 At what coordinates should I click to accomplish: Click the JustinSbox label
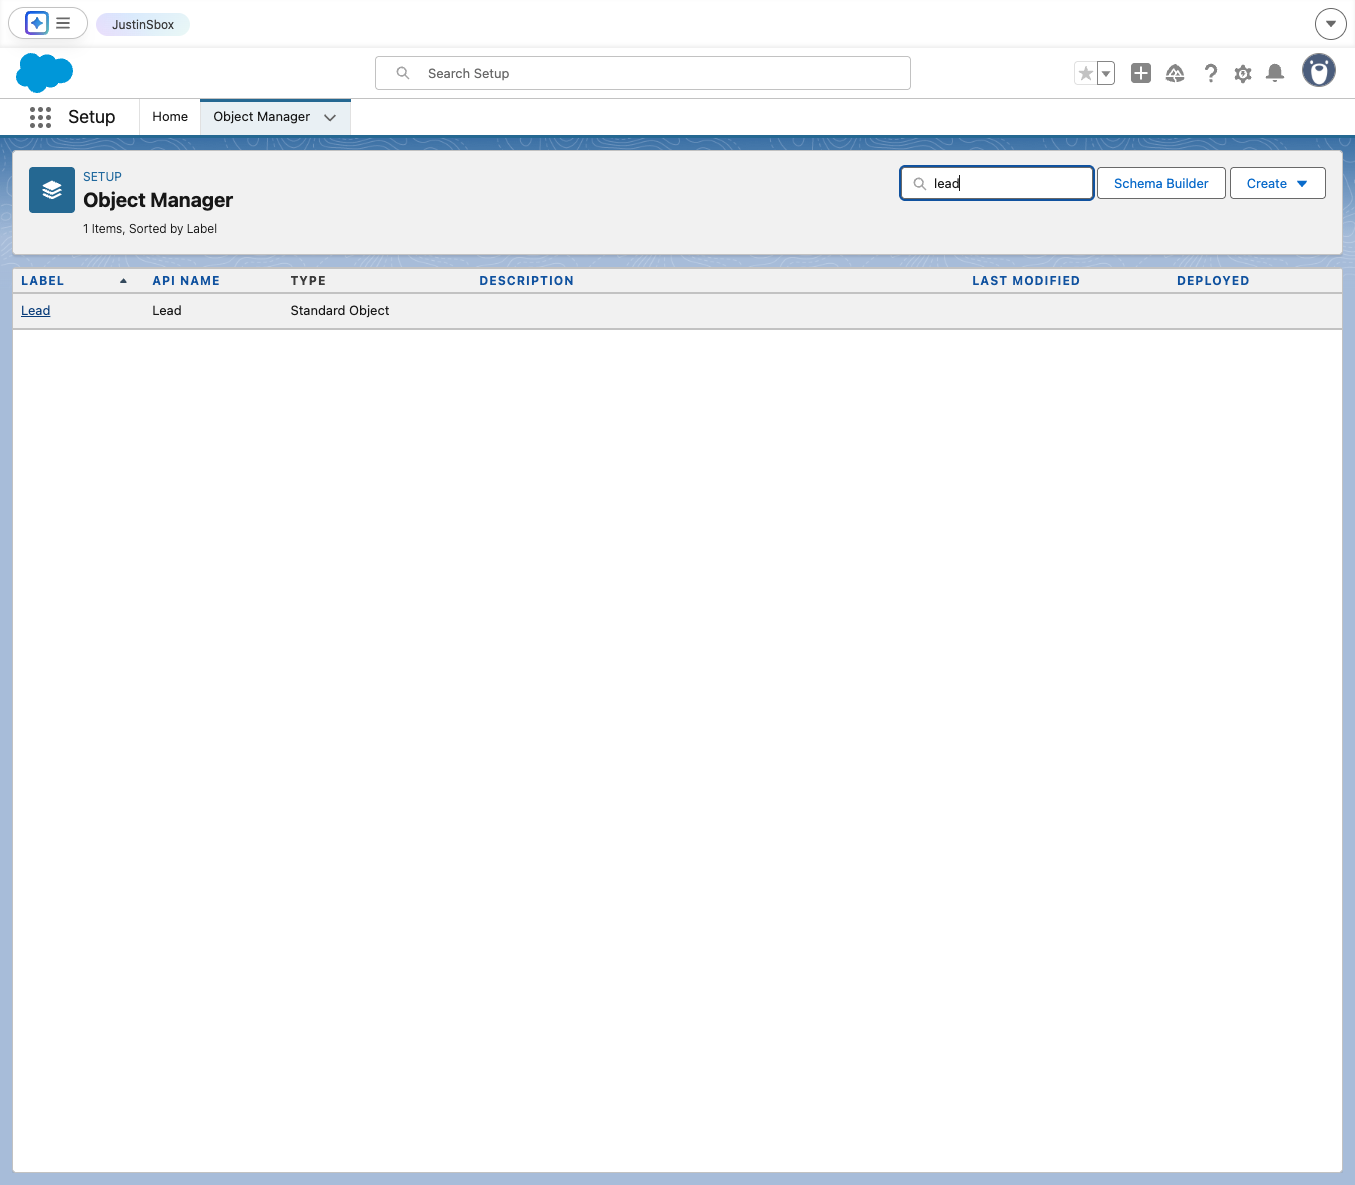pos(143,24)
